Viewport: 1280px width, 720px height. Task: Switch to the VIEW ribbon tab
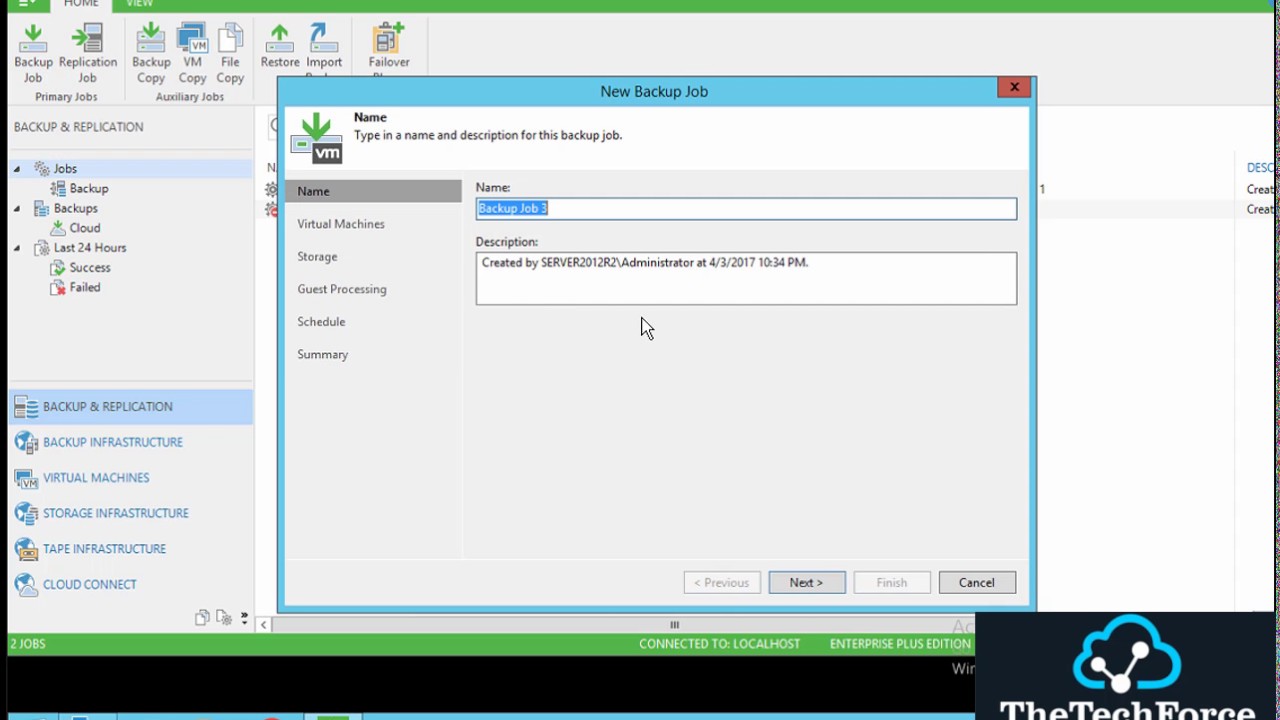139,4
